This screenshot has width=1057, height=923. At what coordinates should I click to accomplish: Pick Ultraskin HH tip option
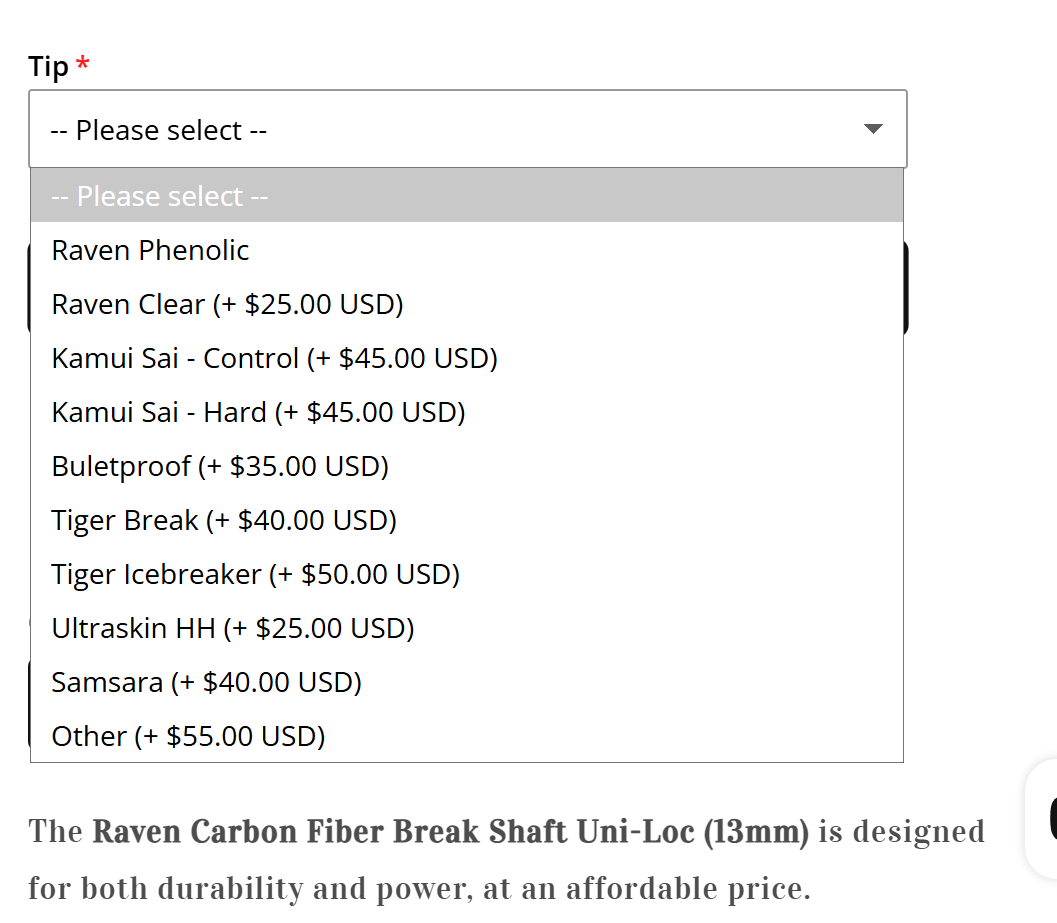233,628
